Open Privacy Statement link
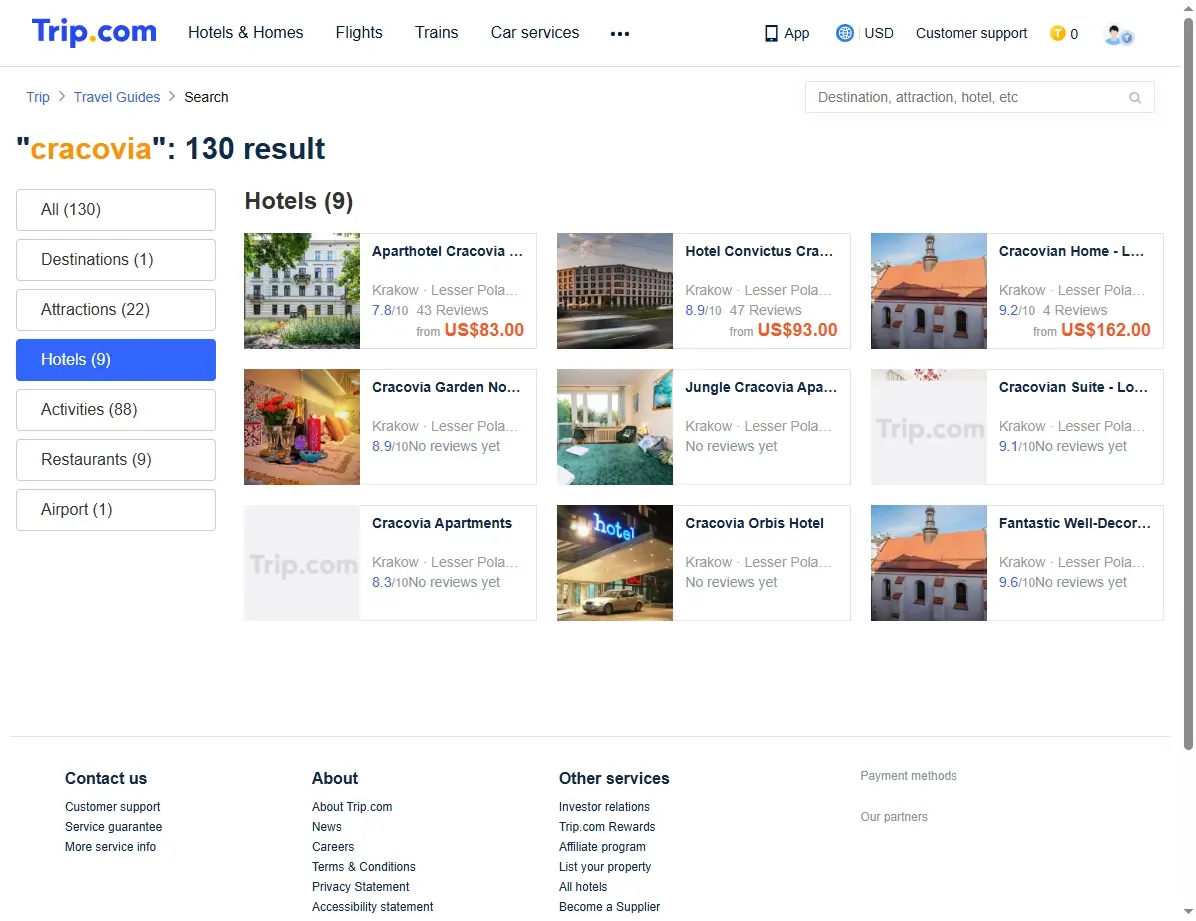This screenshot has height=921, width=1196. pyautogui.click(x=361, y=887)
